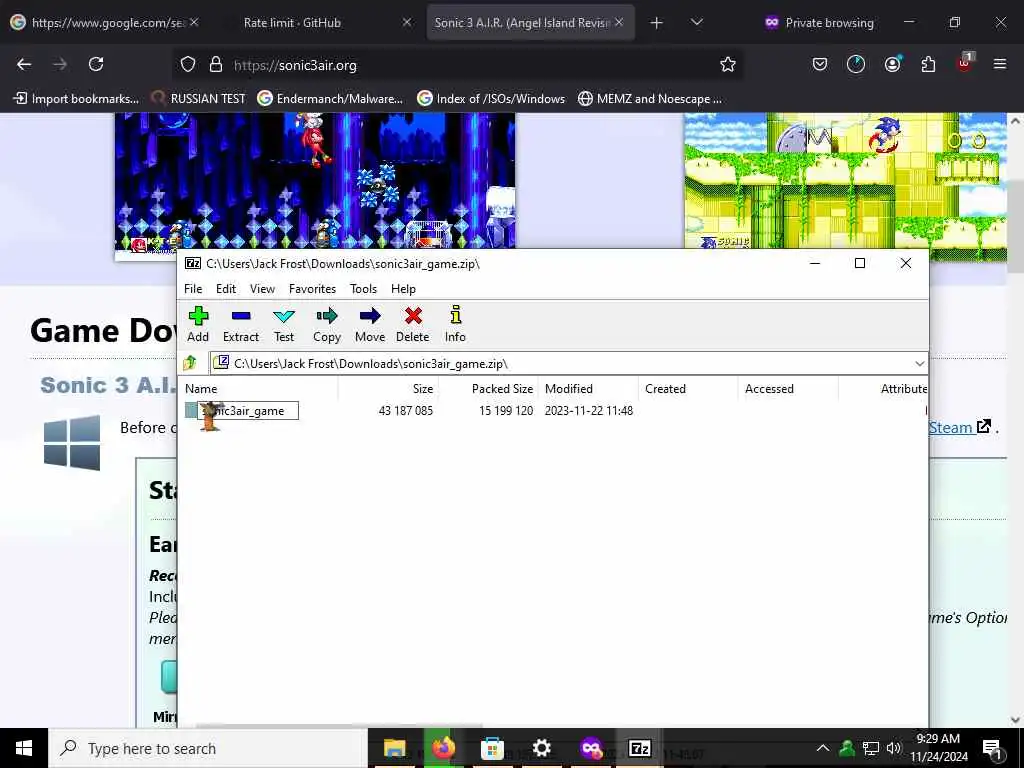Sort by the Accessed column header

coord(788,389)
